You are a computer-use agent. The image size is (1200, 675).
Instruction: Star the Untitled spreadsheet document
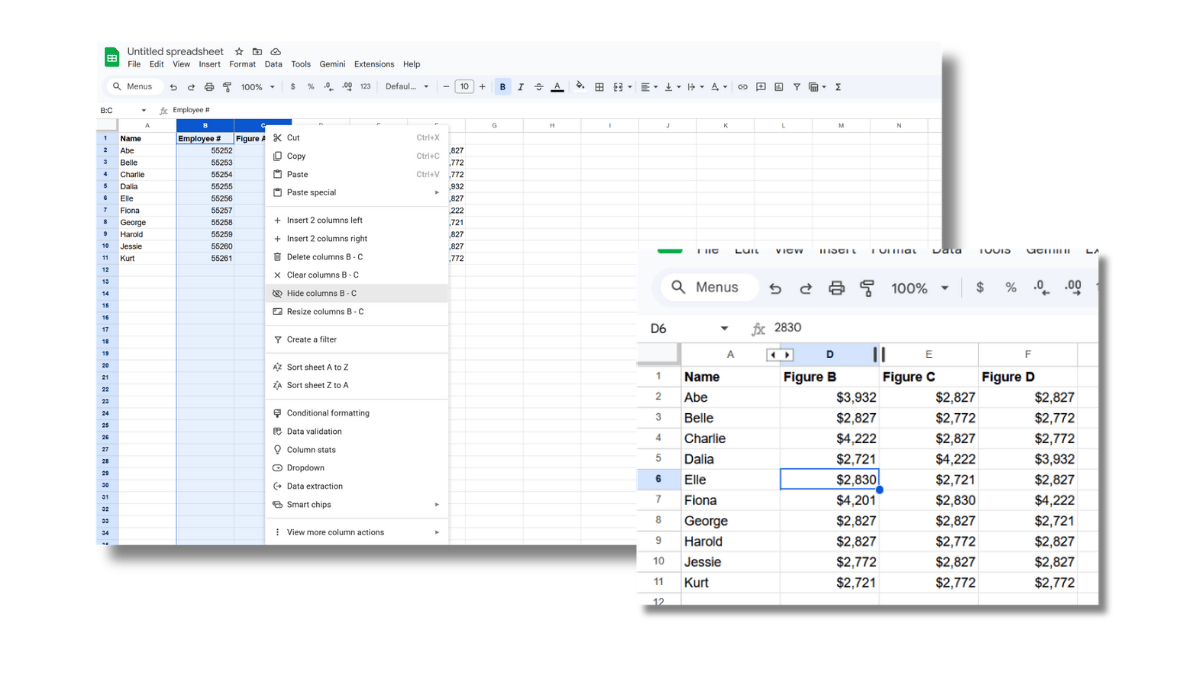239,51
